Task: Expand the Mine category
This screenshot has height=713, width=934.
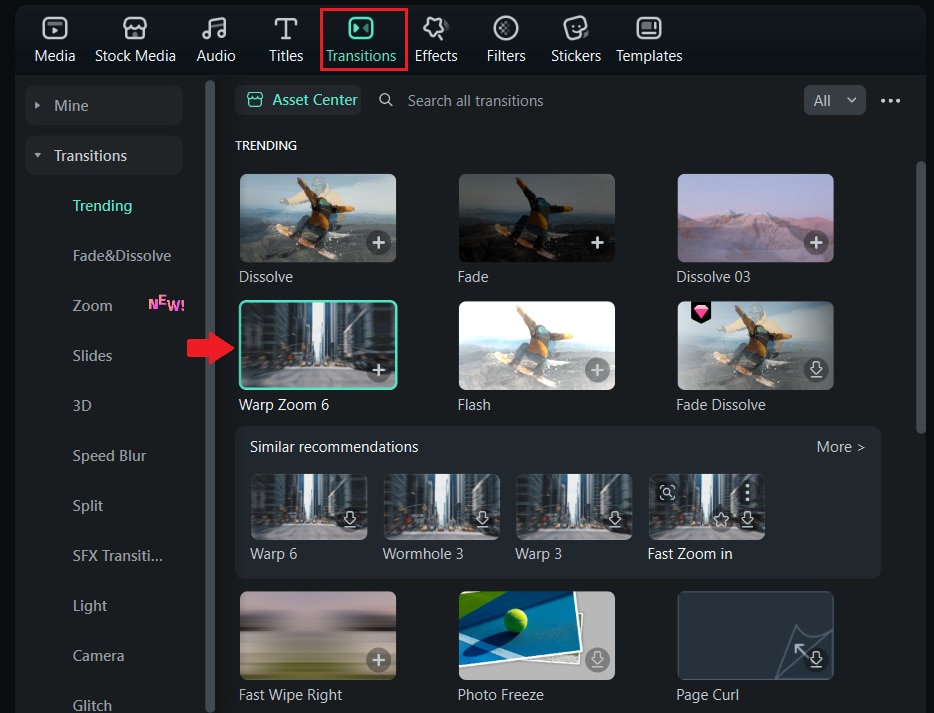Action: (104, 105)
